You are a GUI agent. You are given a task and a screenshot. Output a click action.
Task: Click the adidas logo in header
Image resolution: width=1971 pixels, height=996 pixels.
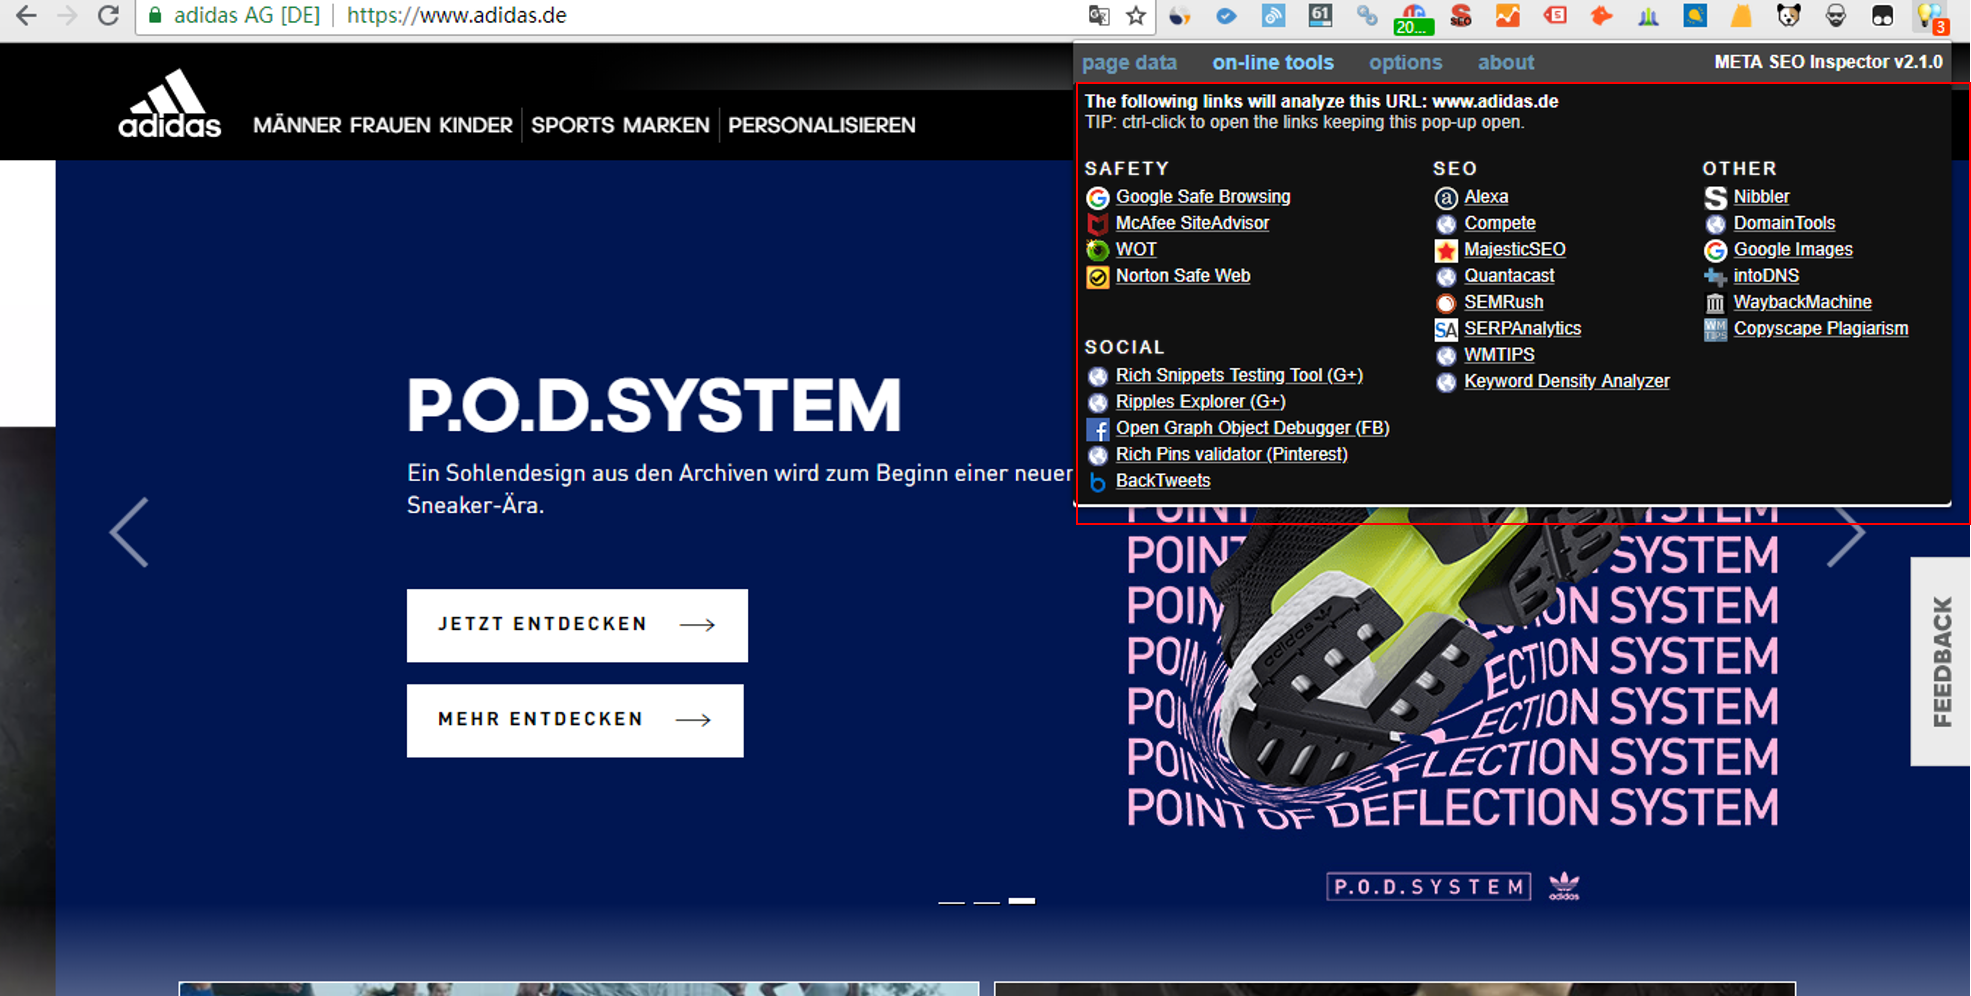[x=169, y=104]
